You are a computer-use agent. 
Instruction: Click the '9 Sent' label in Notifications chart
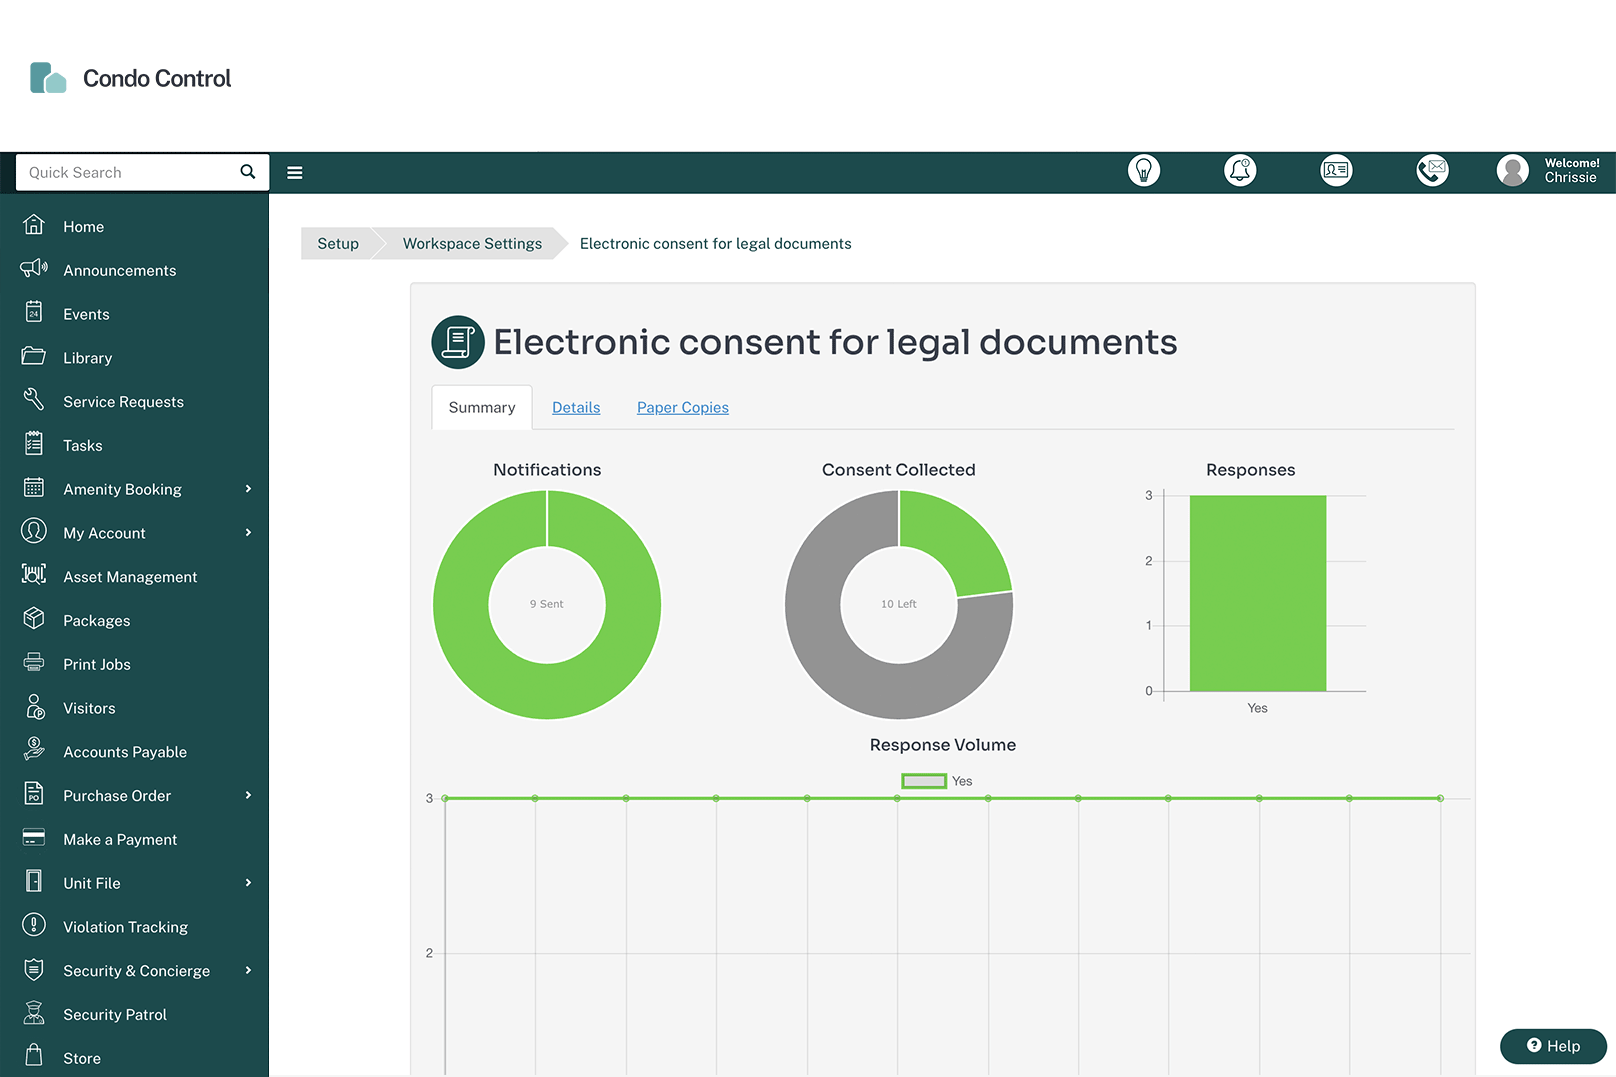[x=547, y=604]
